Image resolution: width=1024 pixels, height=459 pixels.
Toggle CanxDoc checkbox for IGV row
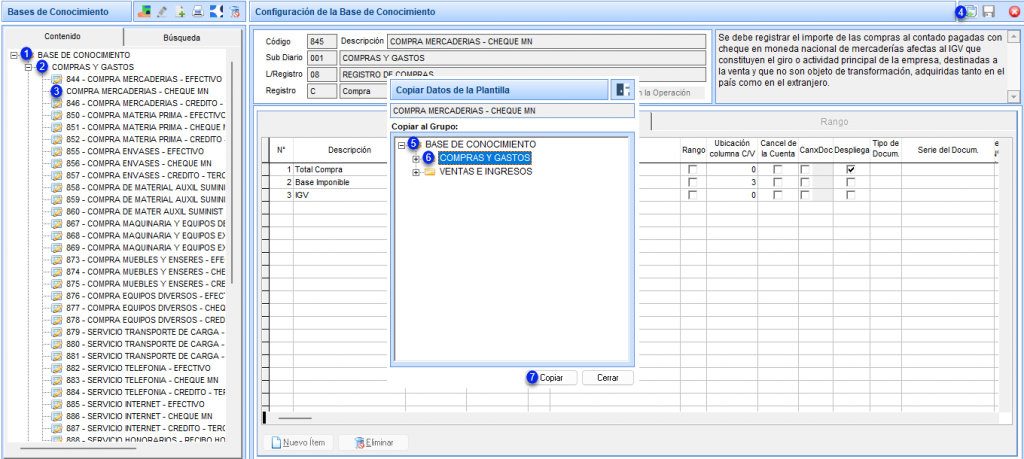point(805,195)
